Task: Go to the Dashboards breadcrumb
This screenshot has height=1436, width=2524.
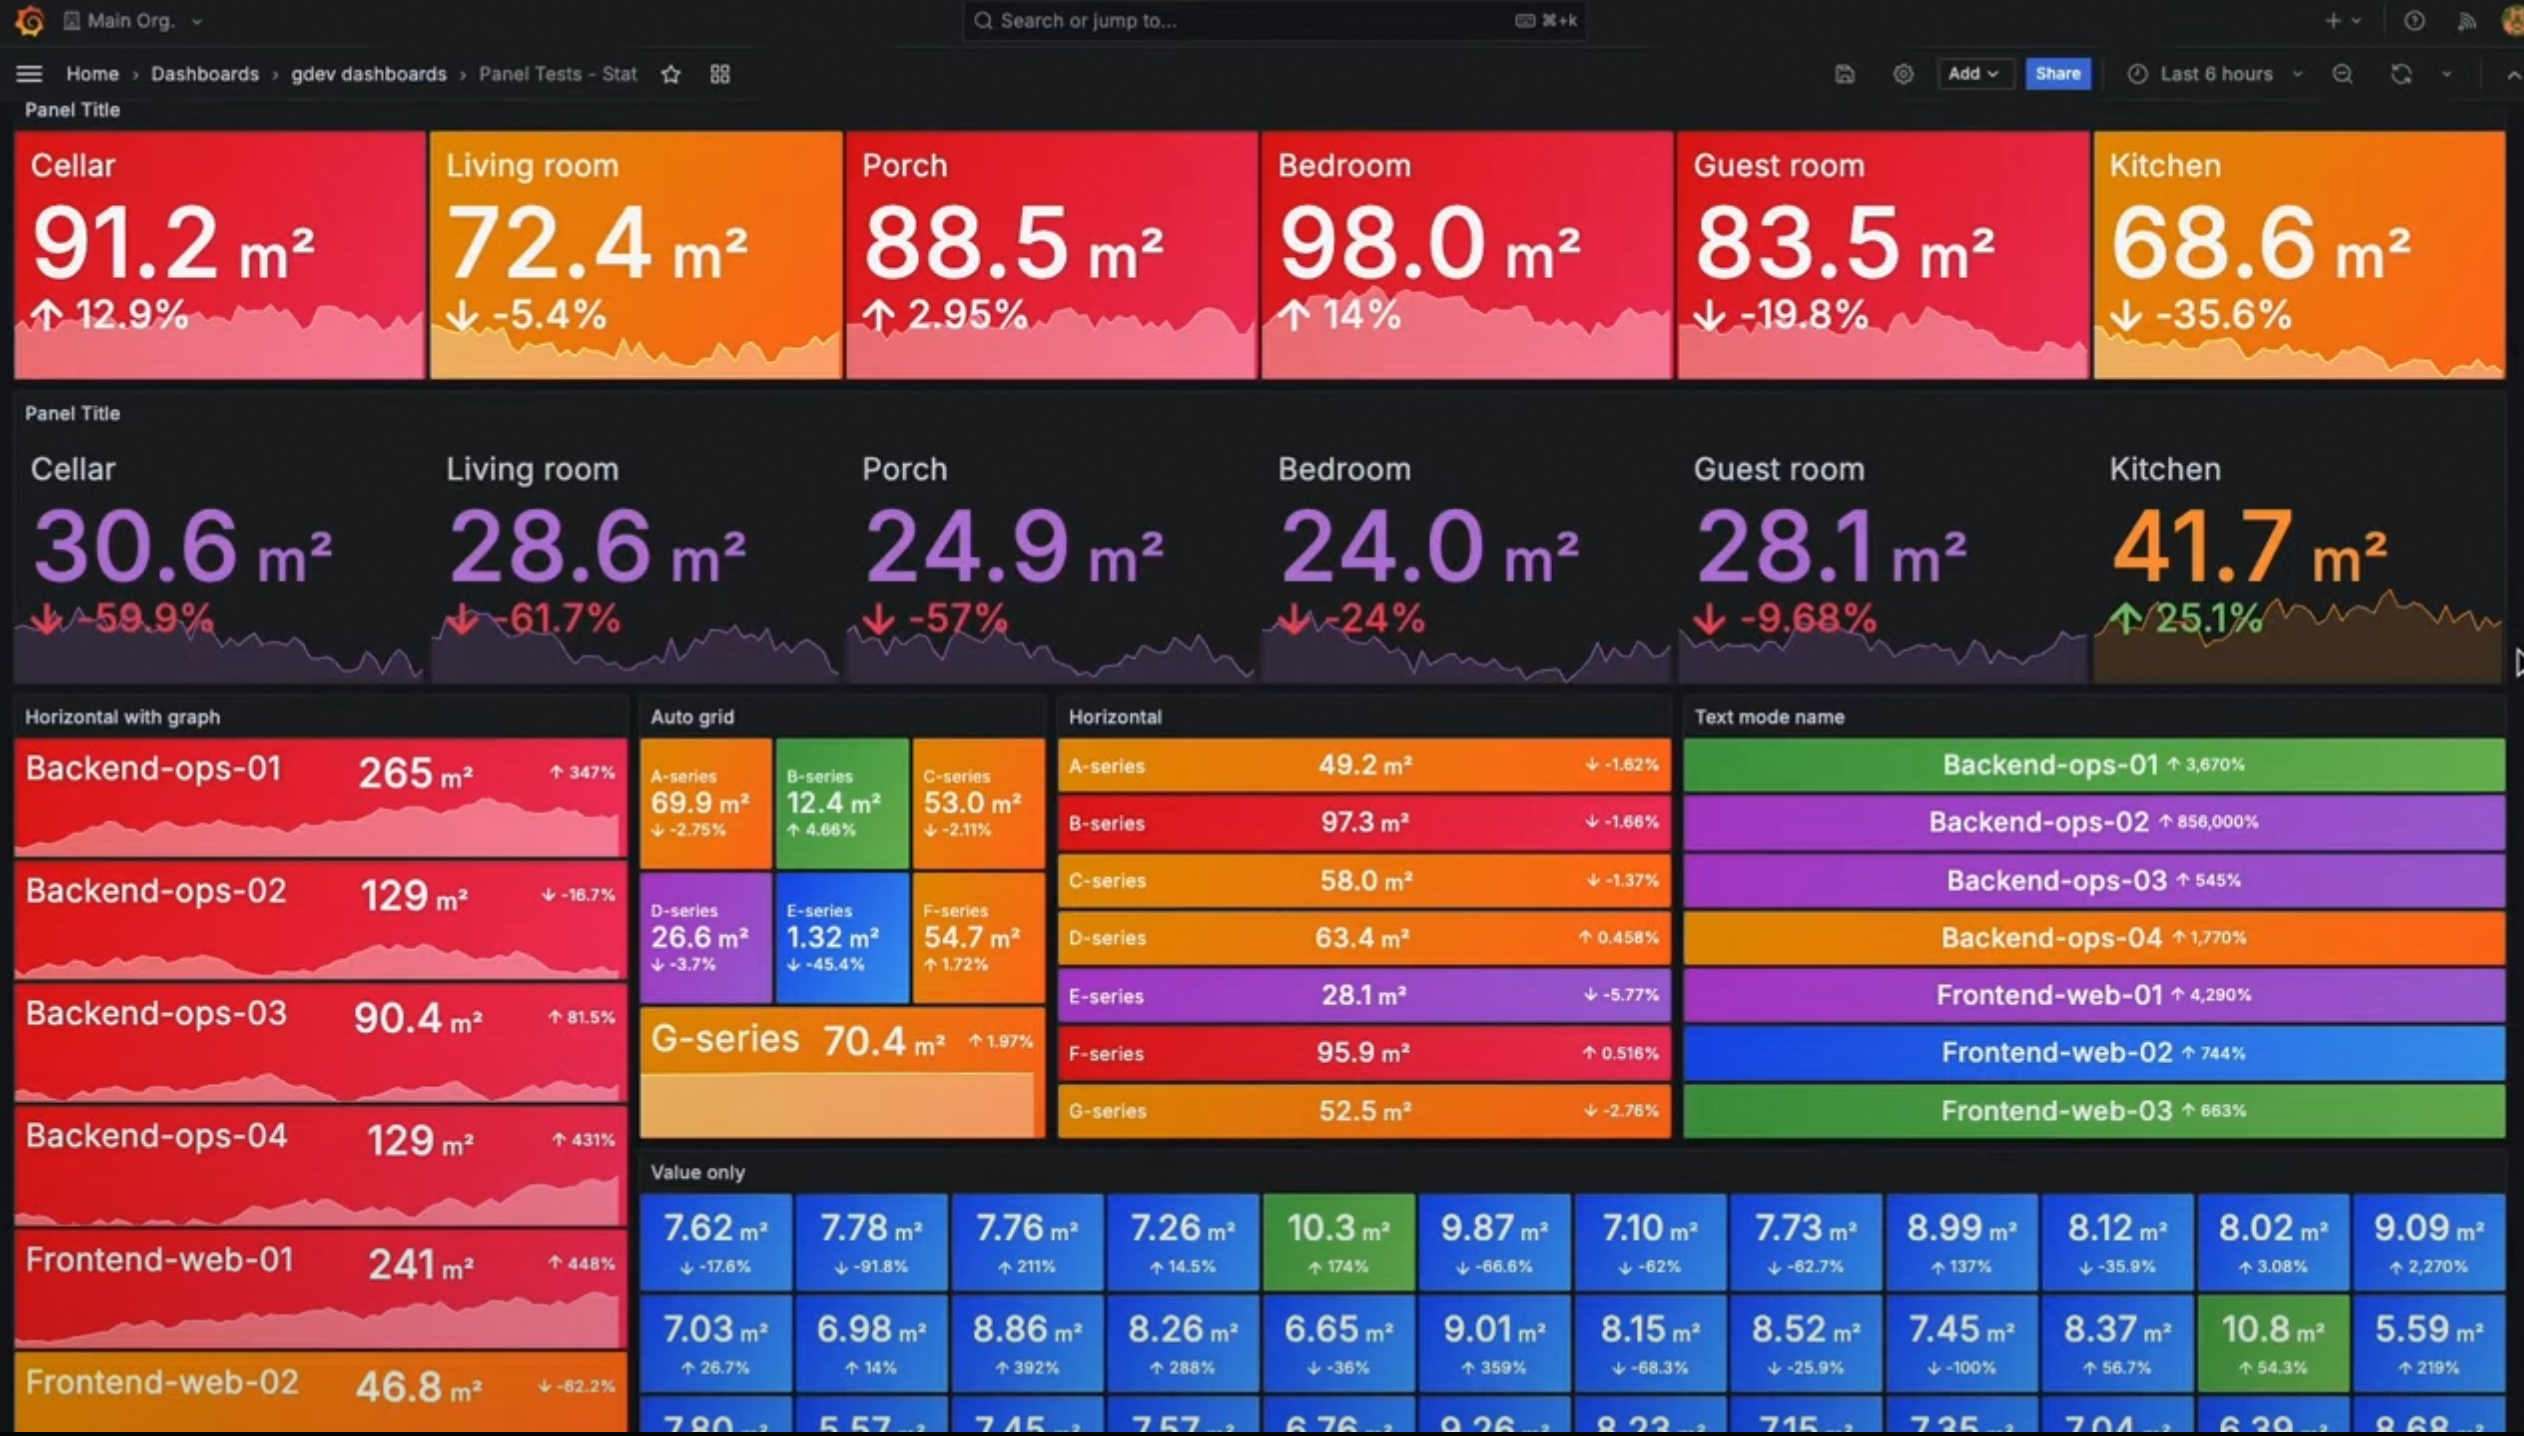Action: (204, 74)
